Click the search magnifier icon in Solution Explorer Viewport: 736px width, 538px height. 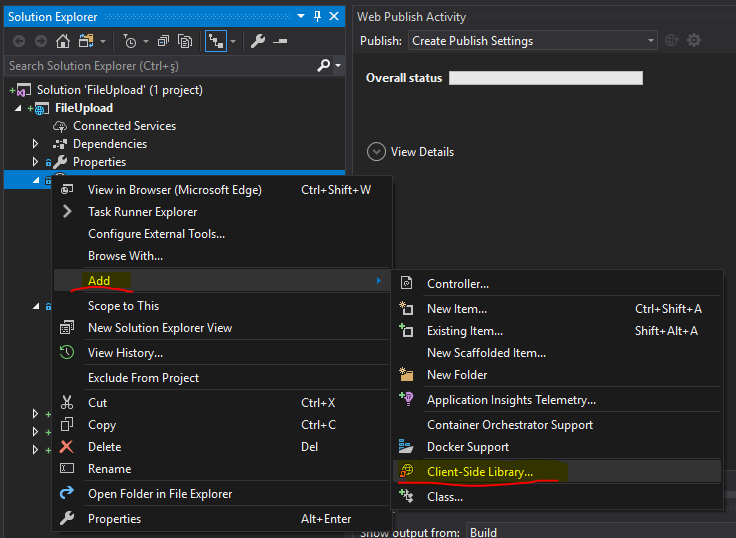coord(323,65)
